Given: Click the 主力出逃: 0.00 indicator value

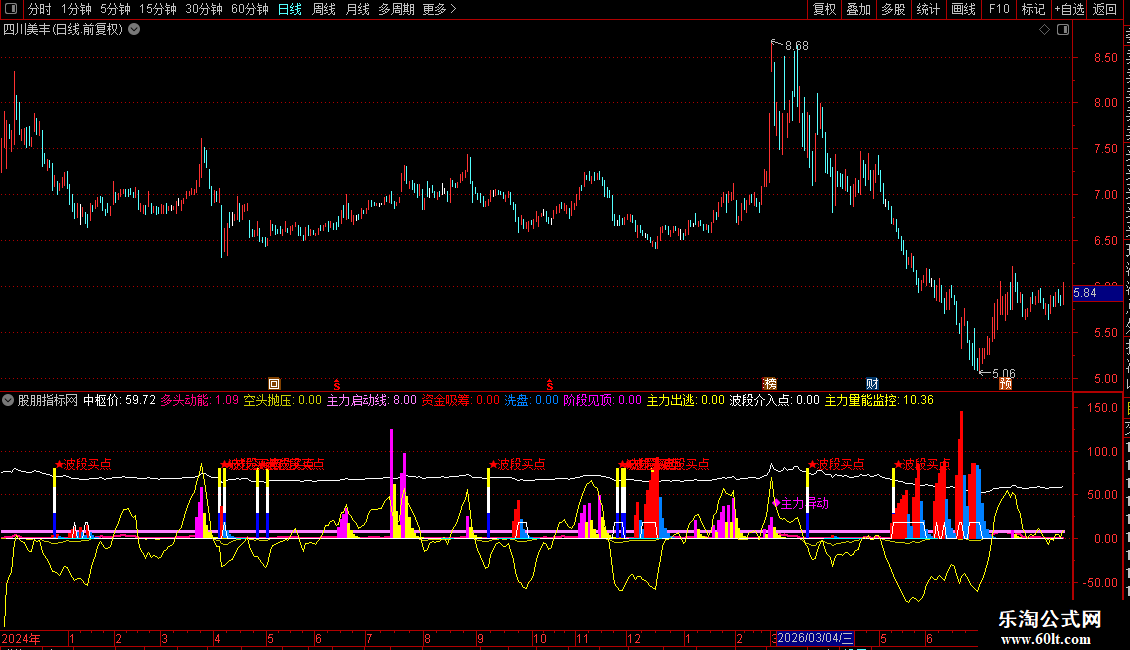Looking at the screenshot, I should (685, 400).
